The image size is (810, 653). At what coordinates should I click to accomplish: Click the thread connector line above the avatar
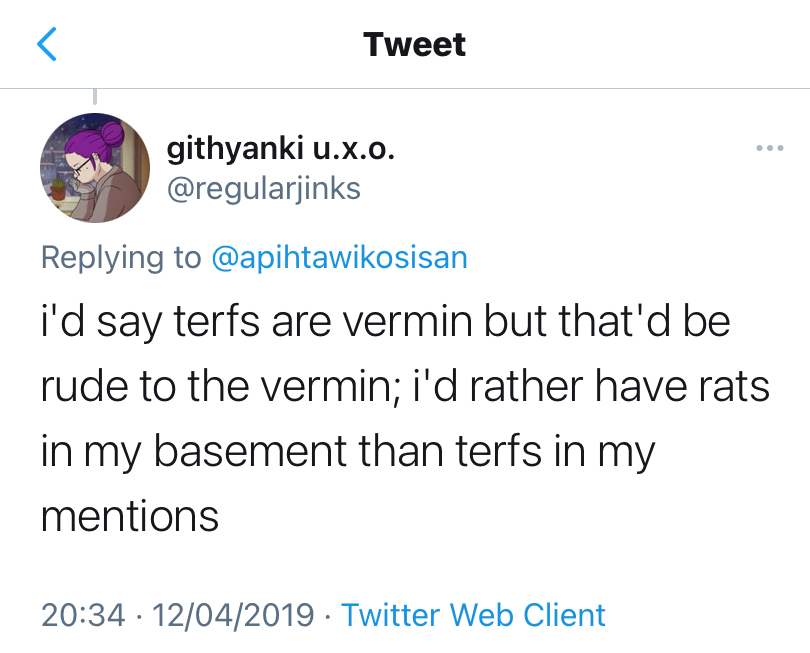click(x=95, y=97)
